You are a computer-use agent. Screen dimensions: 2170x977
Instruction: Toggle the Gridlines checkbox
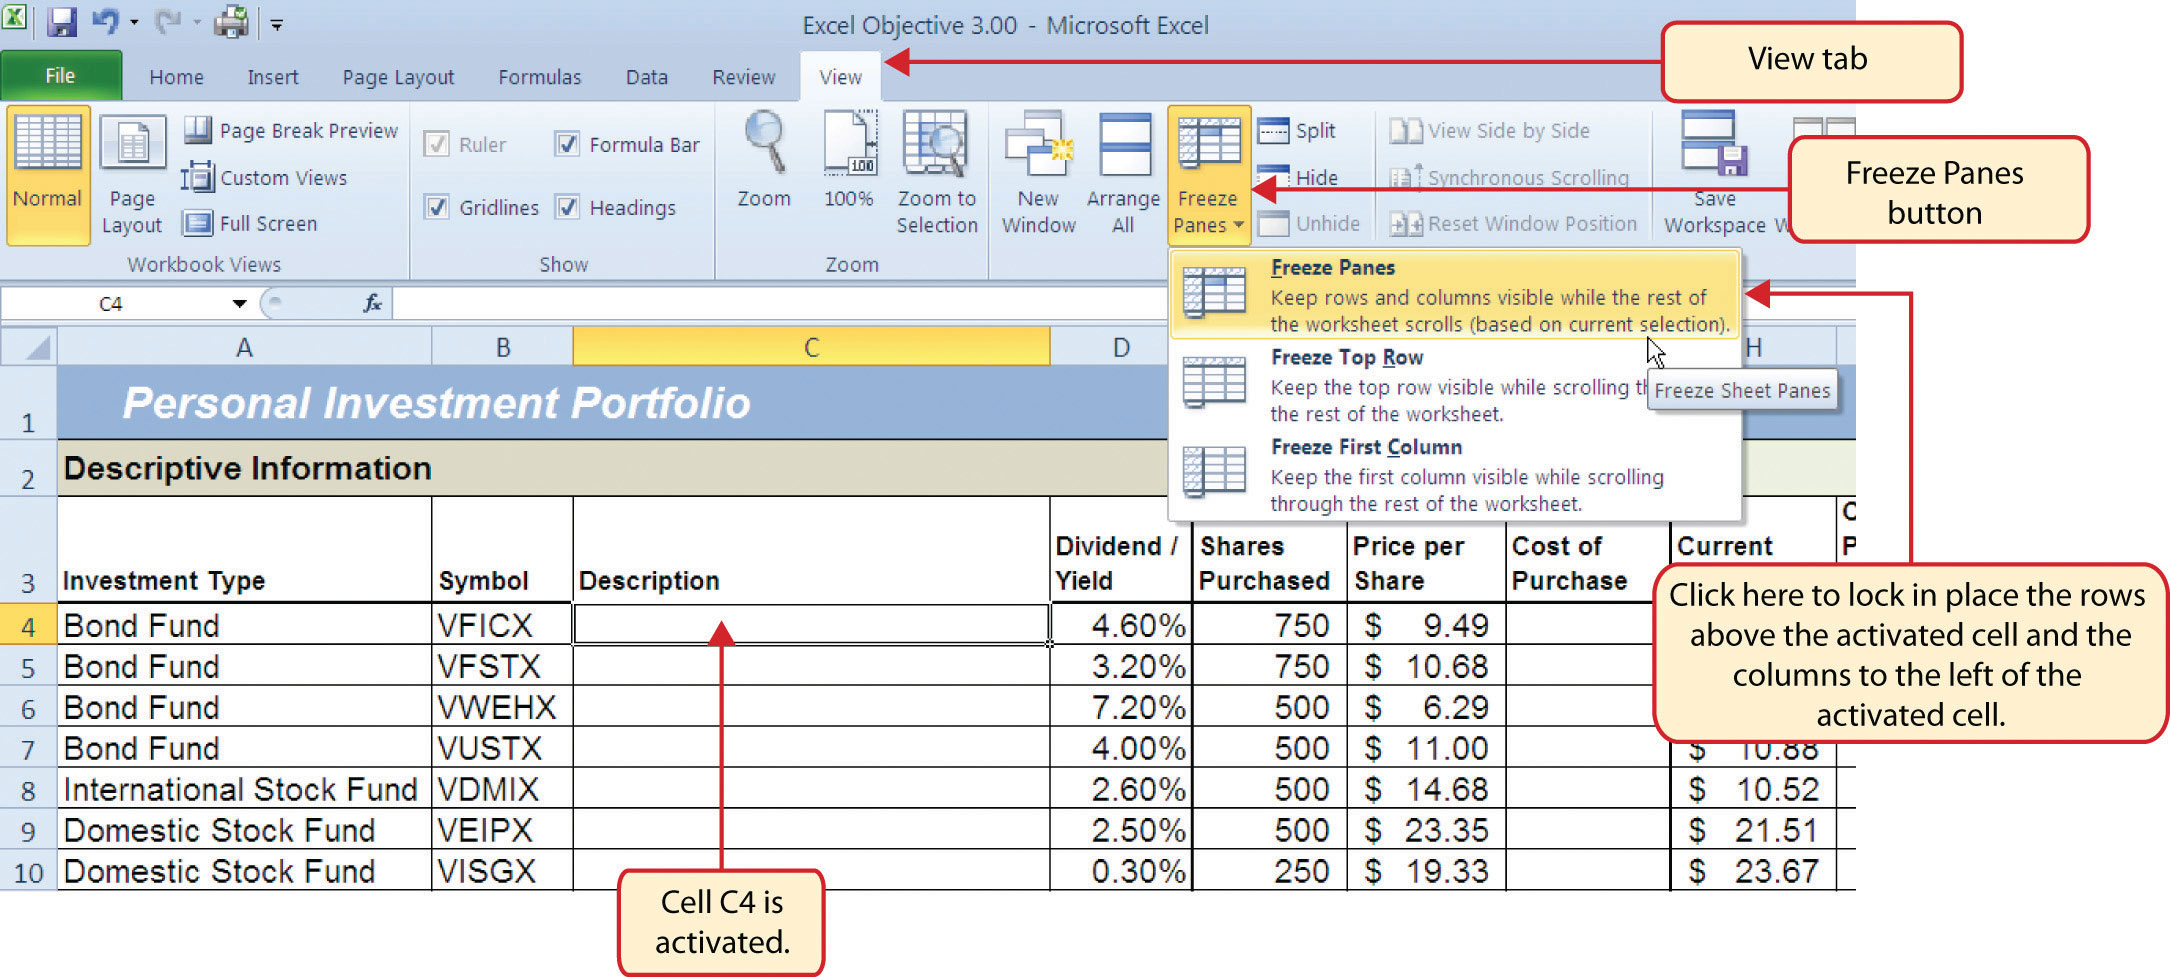(x=437, y=207)
